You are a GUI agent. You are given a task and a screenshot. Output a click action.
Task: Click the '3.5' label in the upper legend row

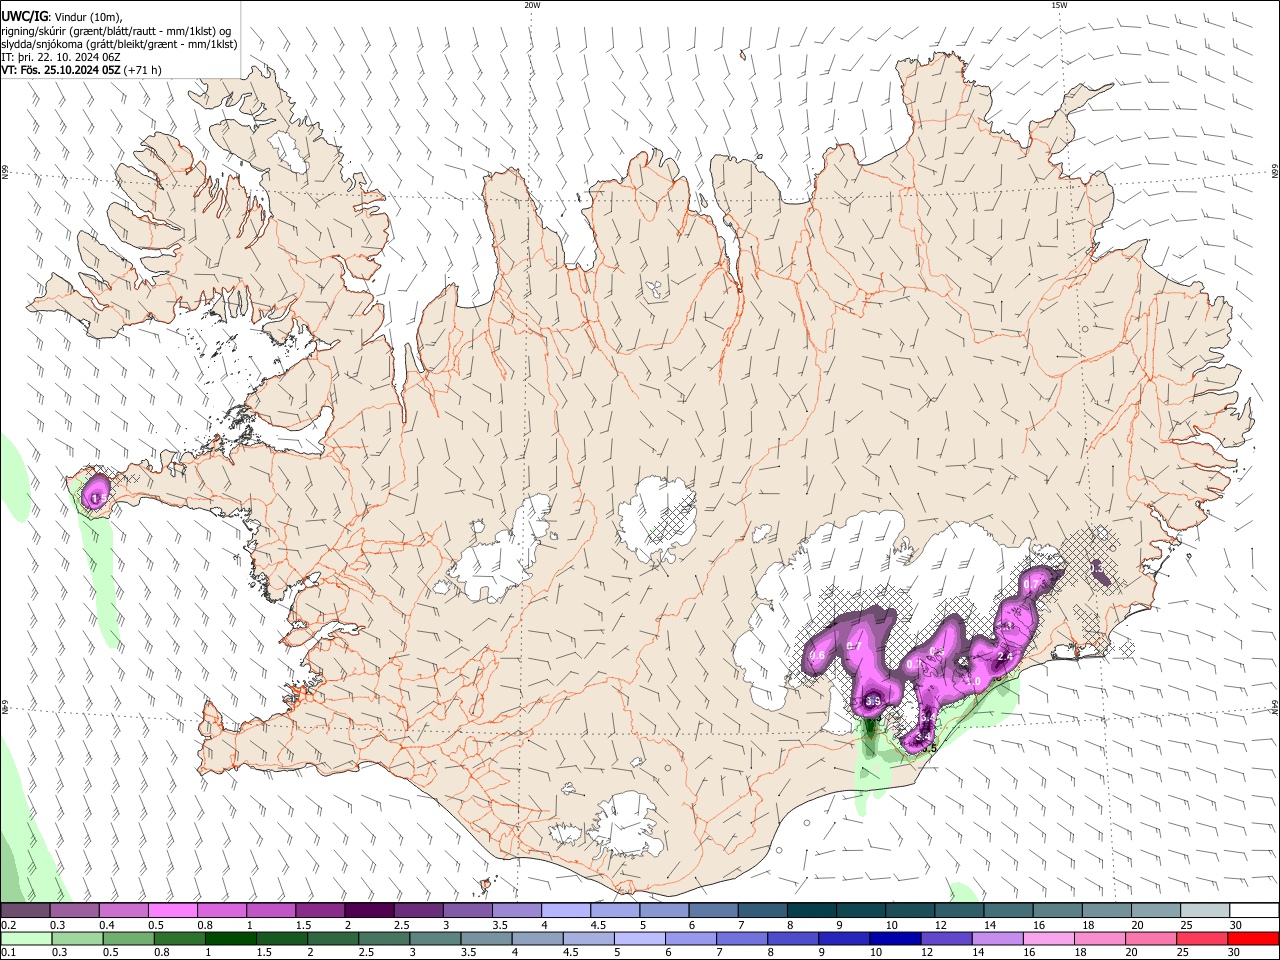(x=500, y=925)
